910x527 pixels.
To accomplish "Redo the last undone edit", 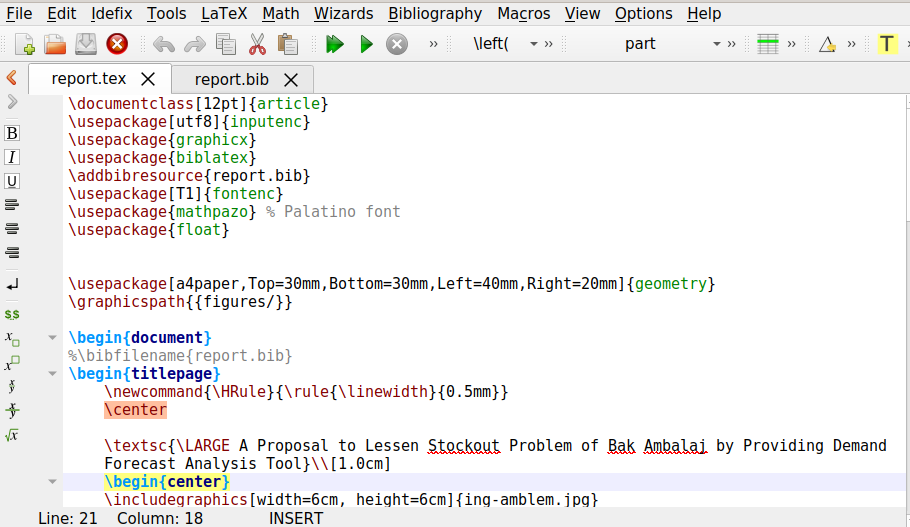I will [x=194, y=44].
